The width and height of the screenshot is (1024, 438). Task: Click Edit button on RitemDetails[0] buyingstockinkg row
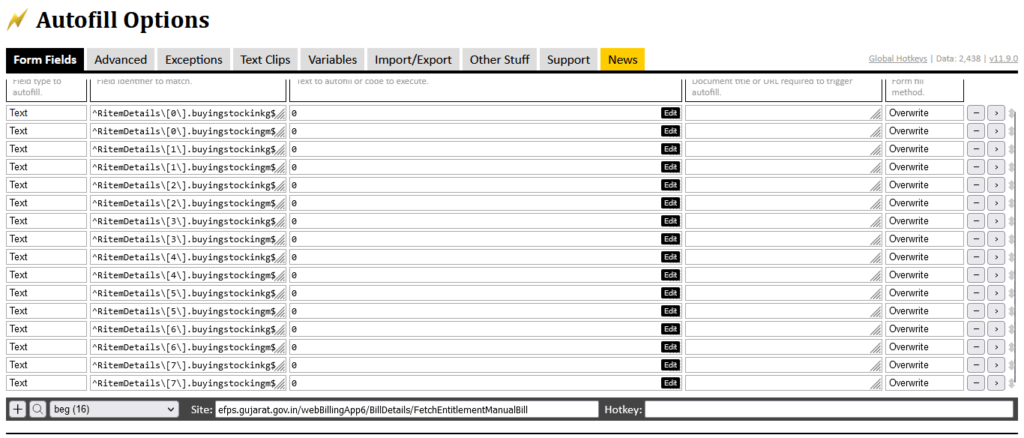coord(670,113)
